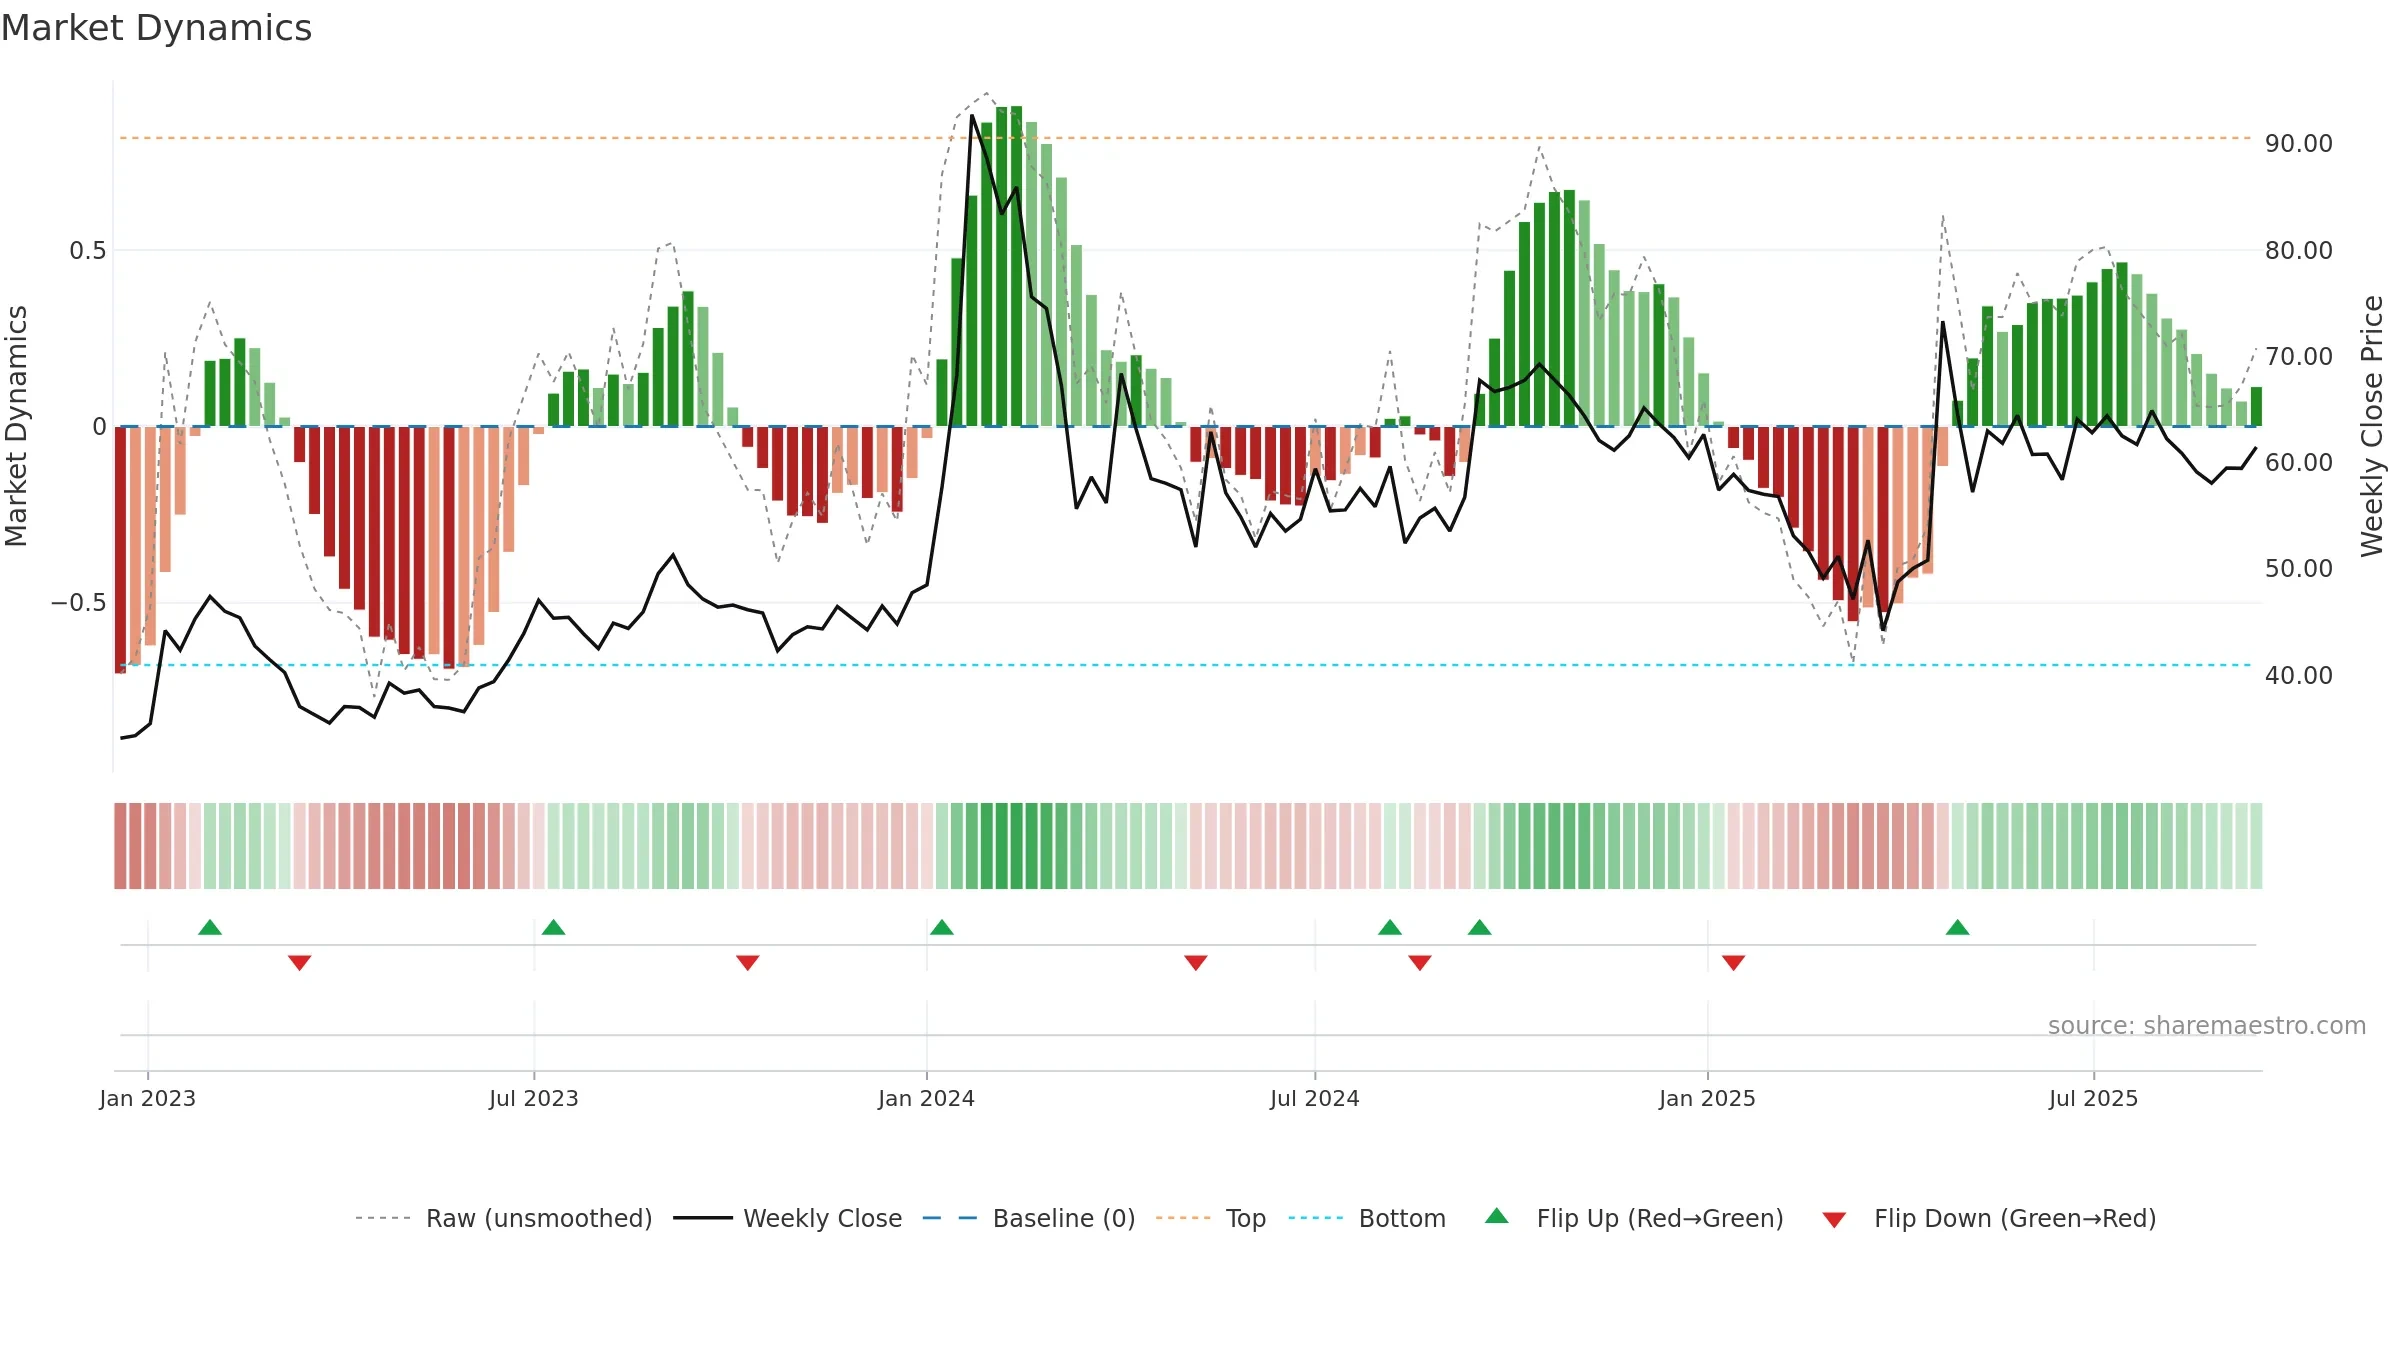2400x1350 pixels.
Task: Select the red flip-down marker between Jul 2023 and Jan 2024
Action: [x=748, y=963]
